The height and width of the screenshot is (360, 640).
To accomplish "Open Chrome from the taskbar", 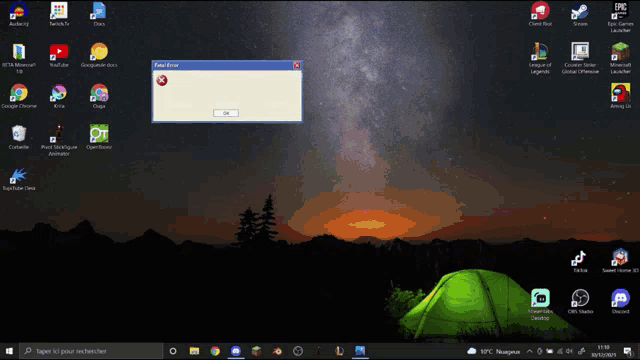I will [x=215, y=351].
